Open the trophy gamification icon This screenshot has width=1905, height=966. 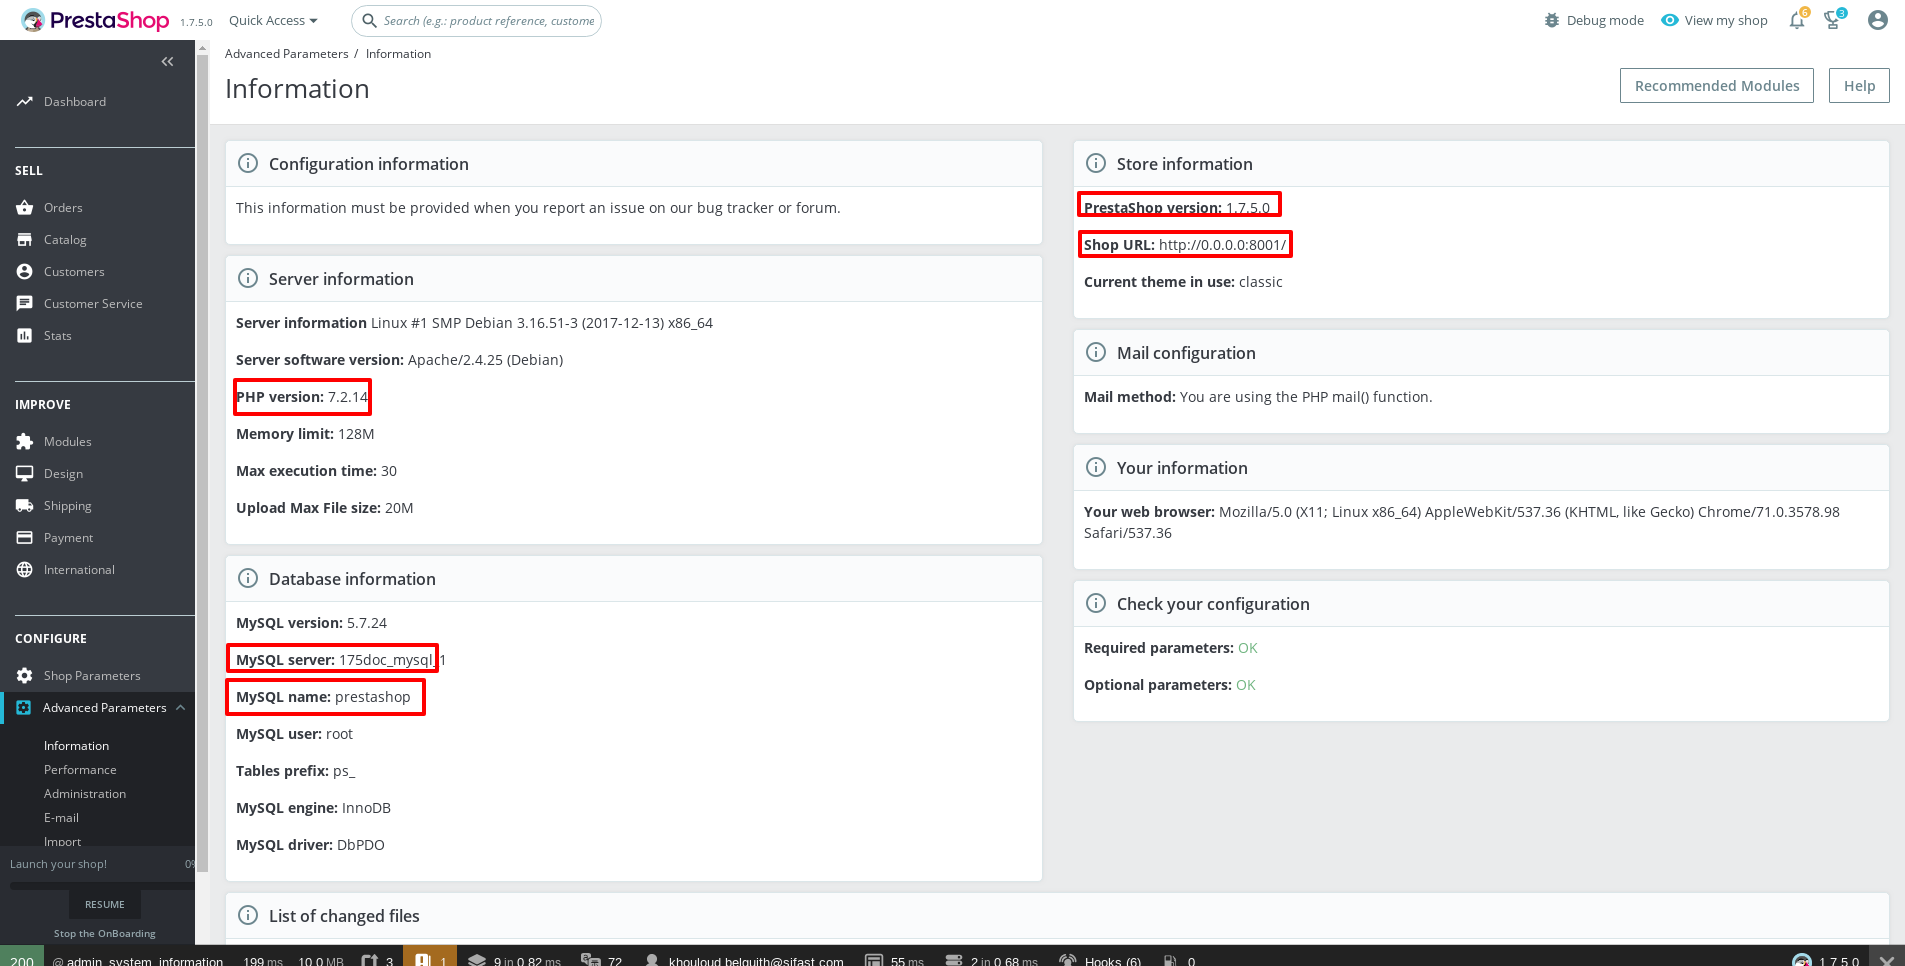[x=1833, y=20]
